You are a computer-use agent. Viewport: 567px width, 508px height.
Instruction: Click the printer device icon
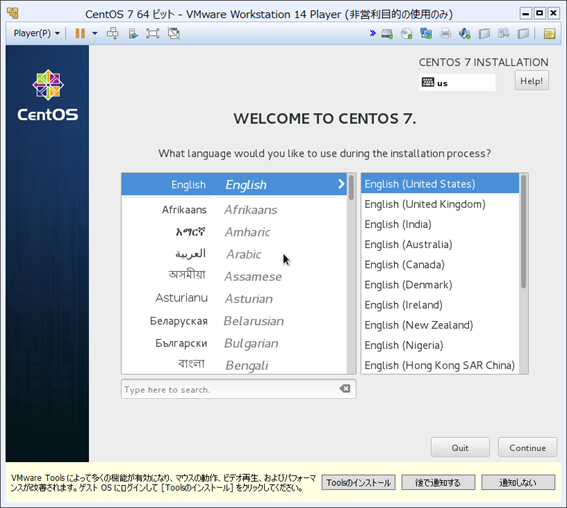pos(446,34)
